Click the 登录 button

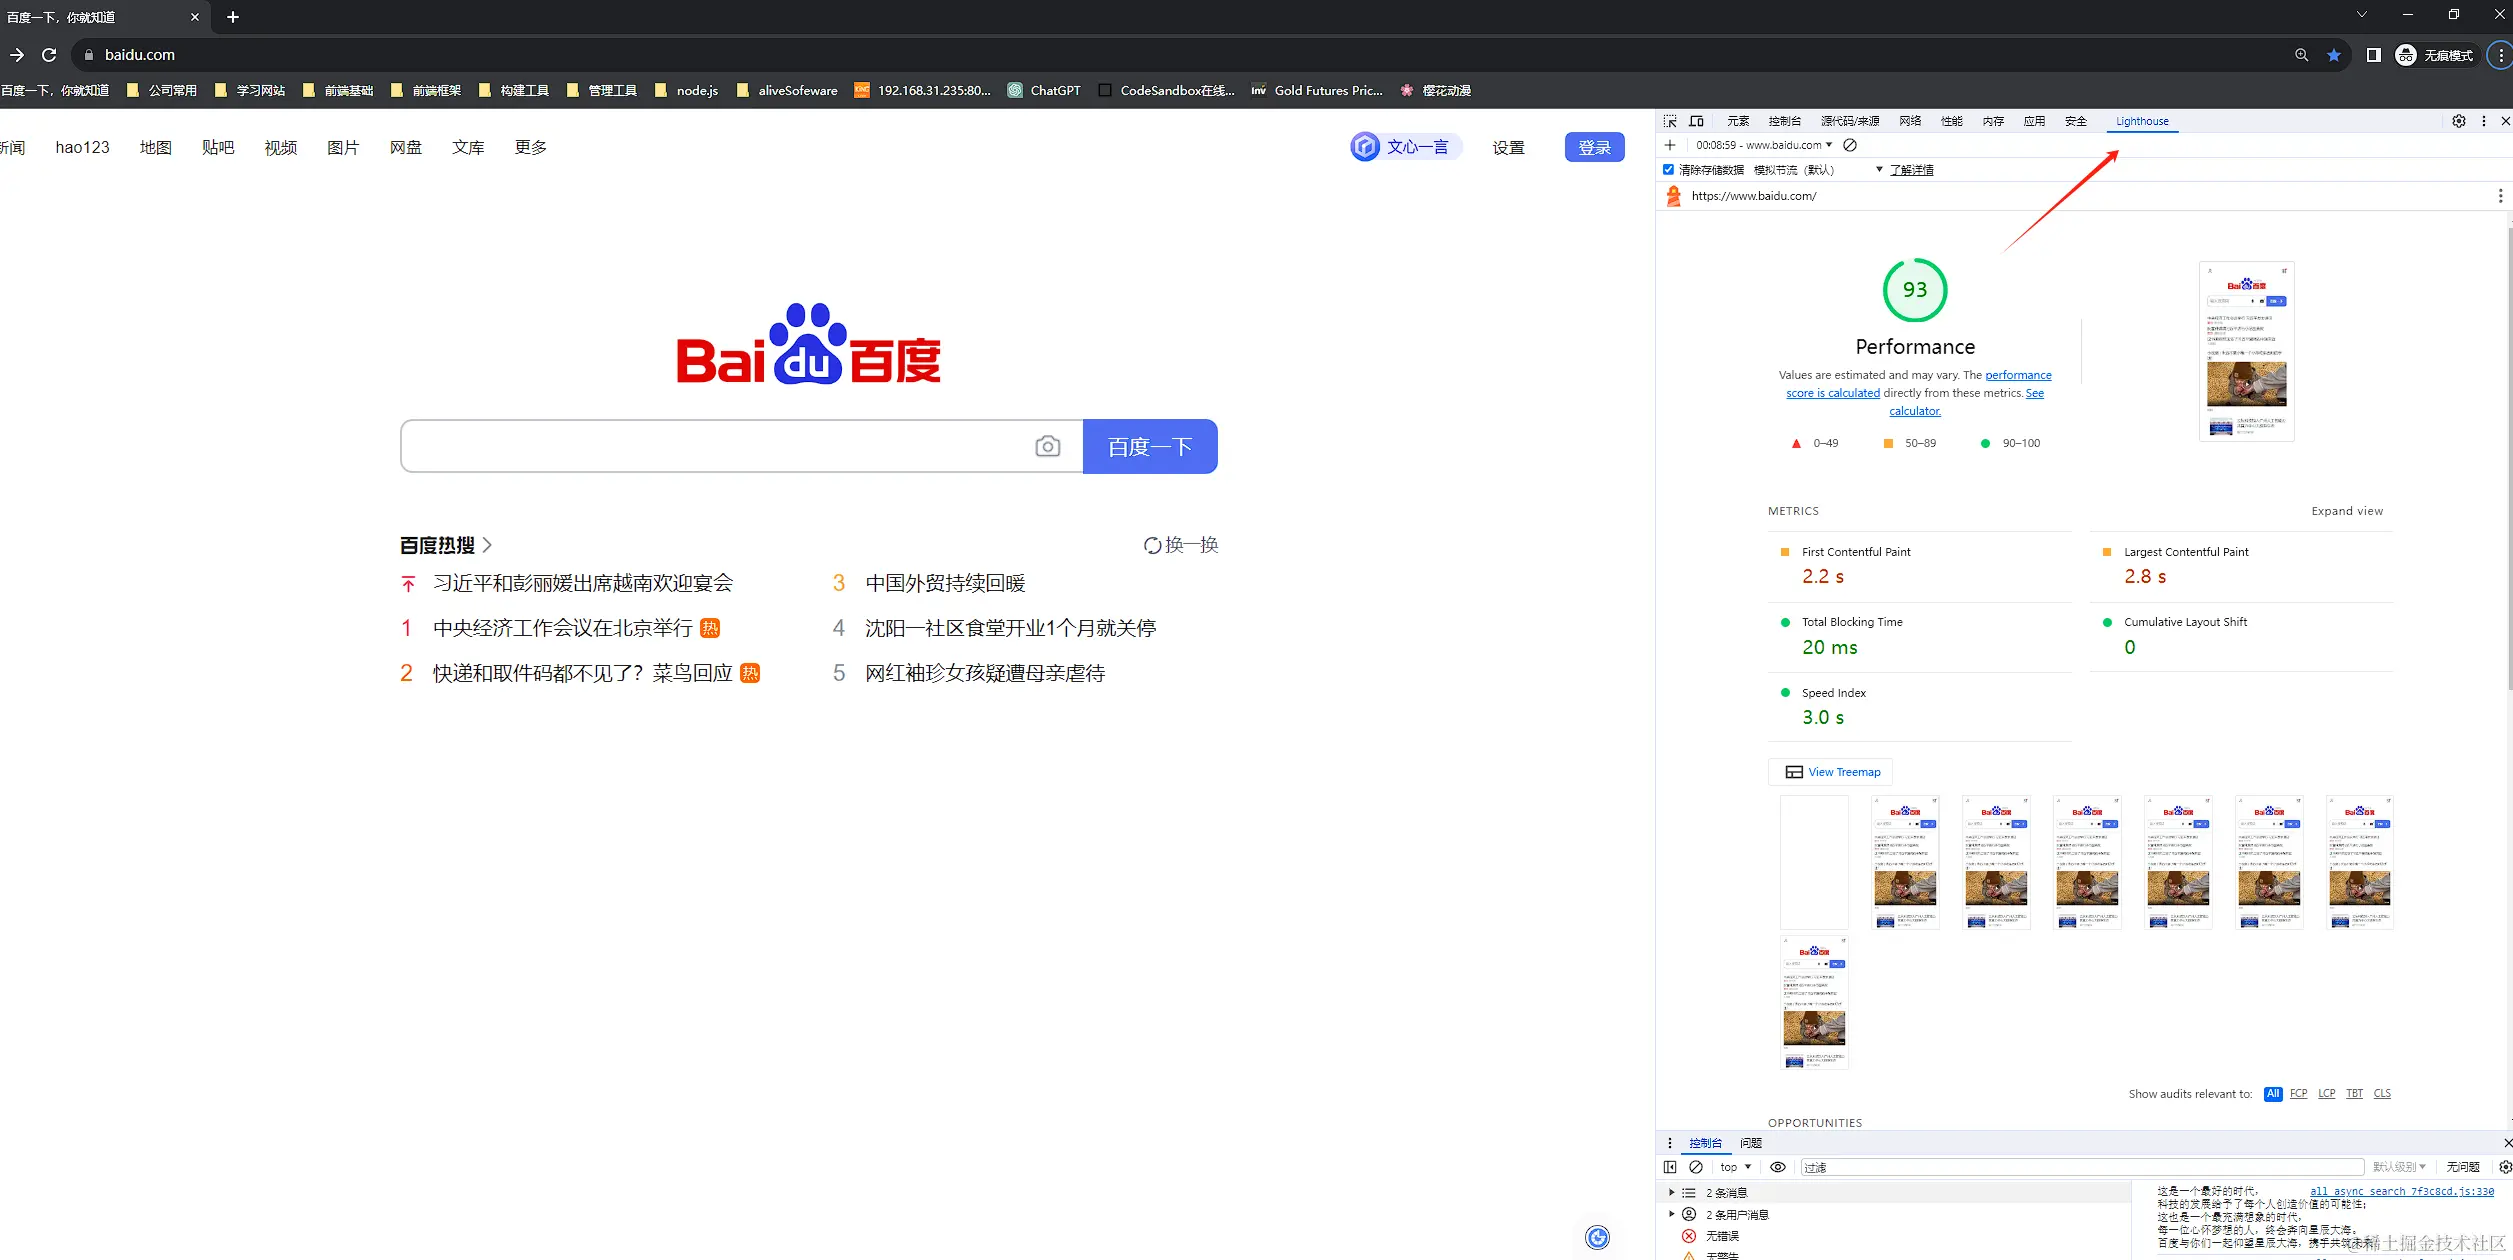pyautogui.click(x=1594, y=147)
